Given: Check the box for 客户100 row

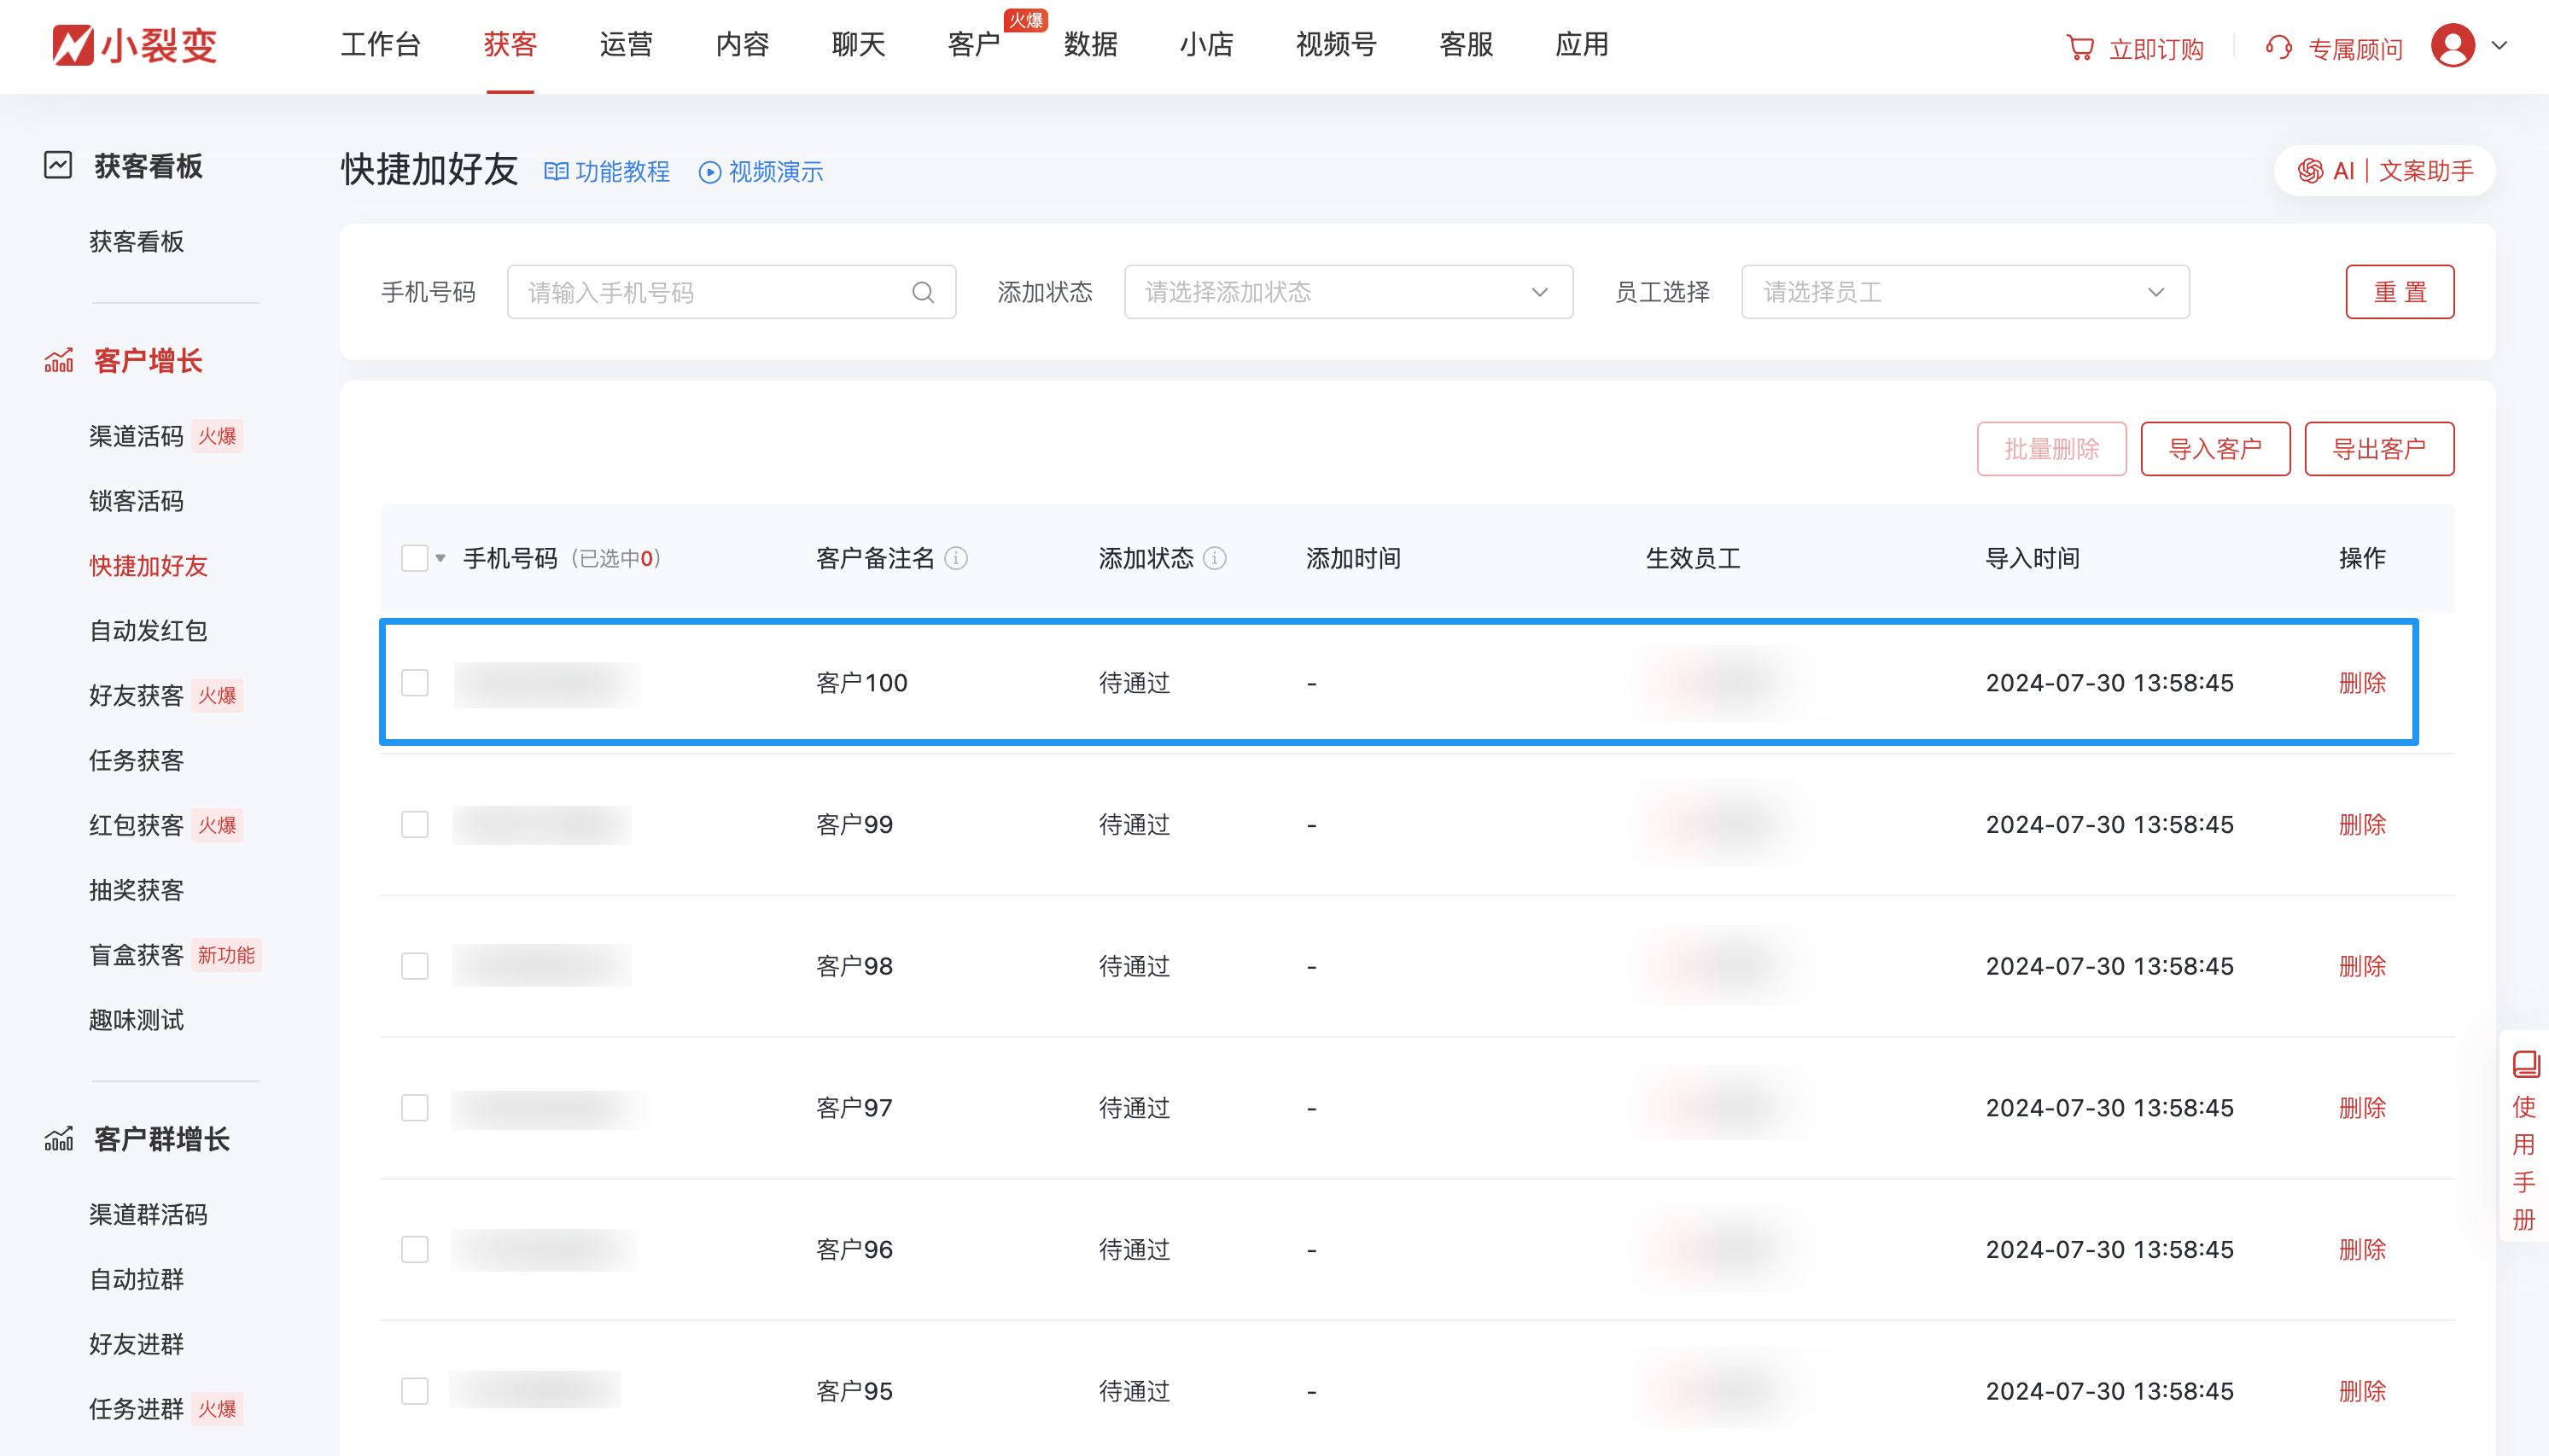Looking at the screenshot, I should click(x=415, y=683).
